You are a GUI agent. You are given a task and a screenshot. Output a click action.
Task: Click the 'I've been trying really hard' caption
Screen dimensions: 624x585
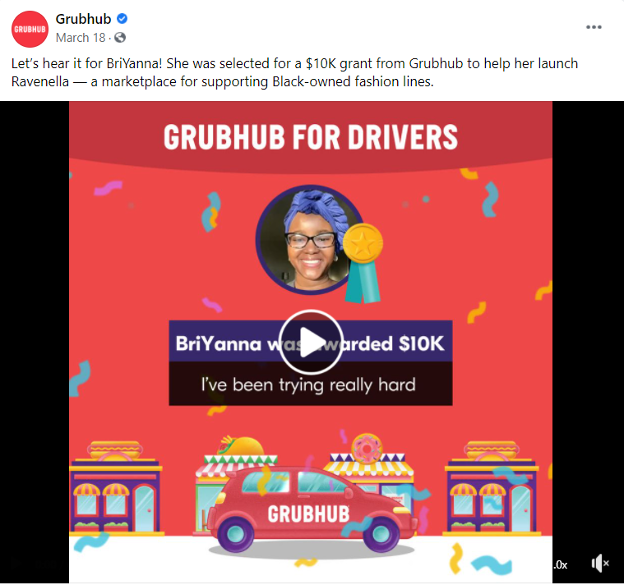(310, 384)
